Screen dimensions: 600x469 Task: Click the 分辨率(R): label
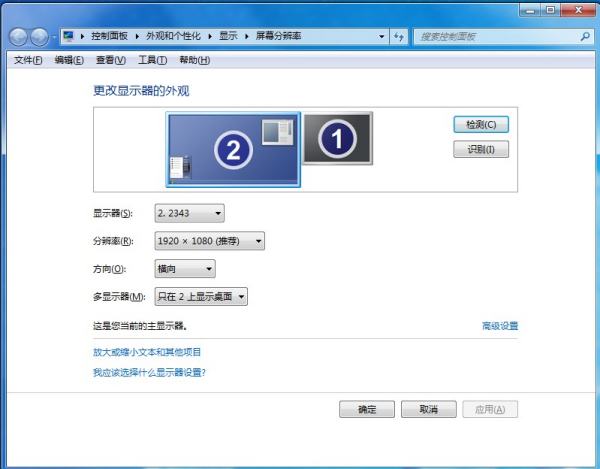point(113,241)
